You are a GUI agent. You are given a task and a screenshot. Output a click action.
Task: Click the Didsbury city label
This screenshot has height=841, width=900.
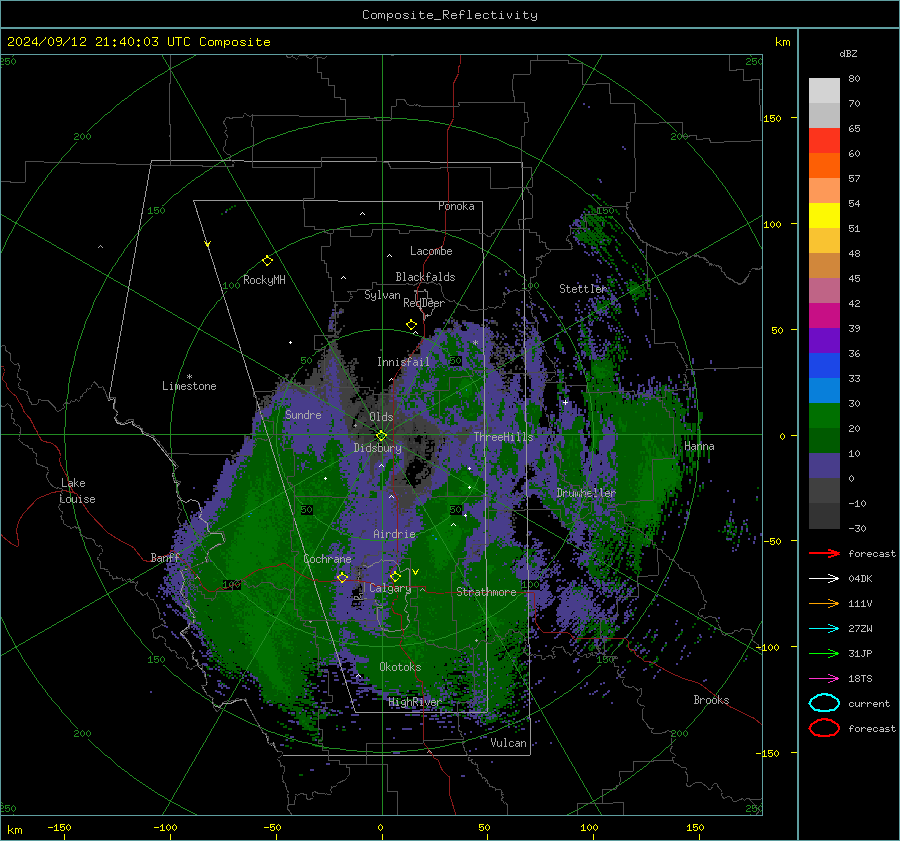[377, 448]
